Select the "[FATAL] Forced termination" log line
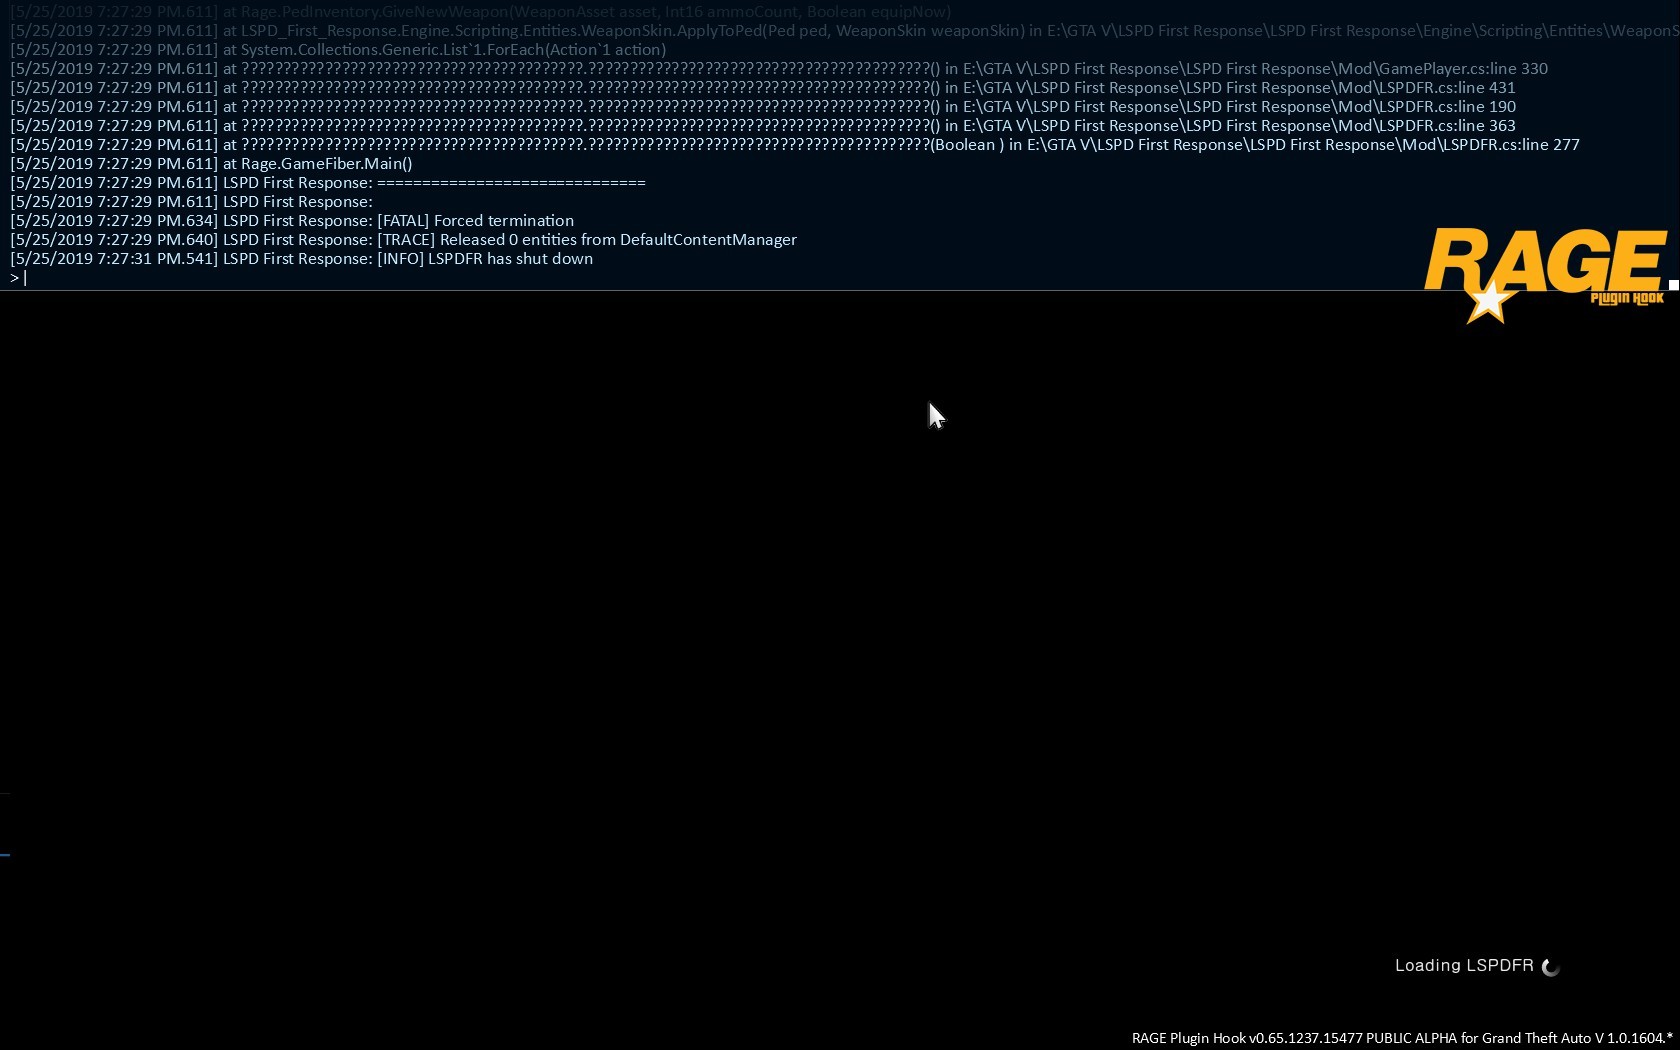This screenshot has width=1680, height=1050. 292,221
